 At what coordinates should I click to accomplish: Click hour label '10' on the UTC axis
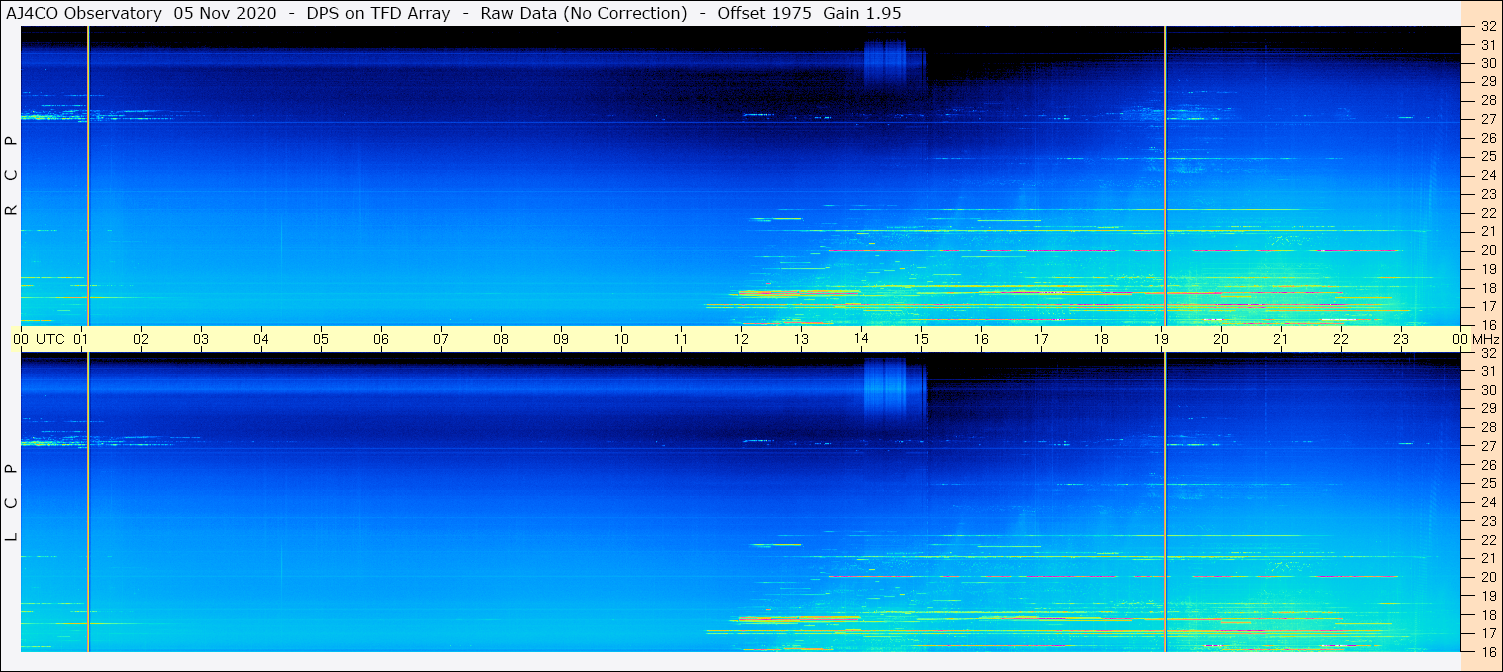[x=621, y=339]
